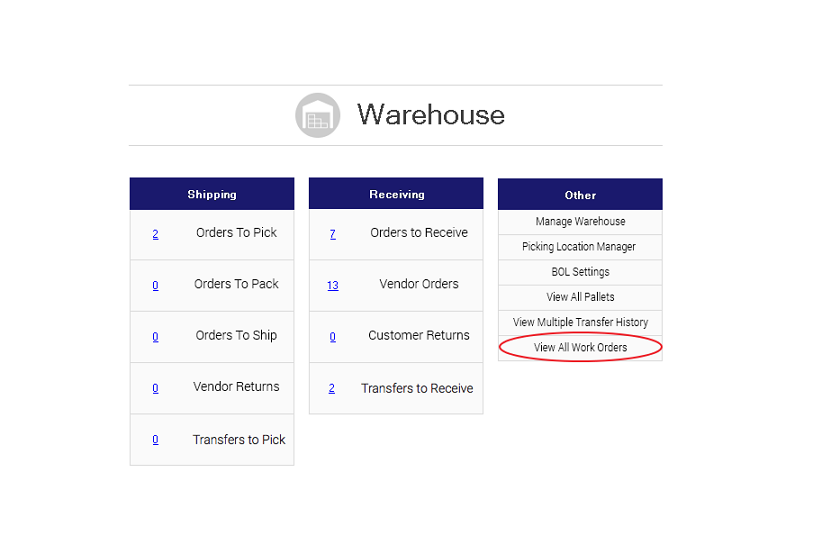The image size is (840, 536).
Task: Click the Warehouse page title
Action: point(430,115)
